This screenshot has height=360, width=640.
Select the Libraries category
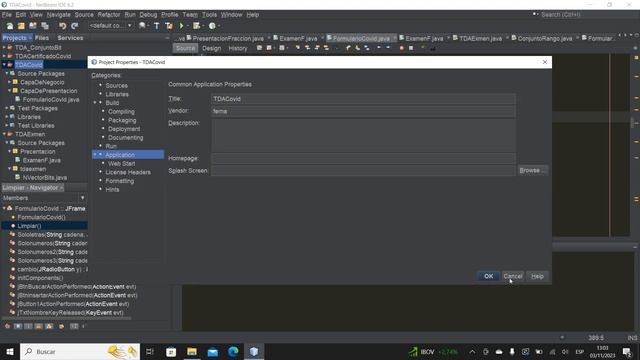[117, 94]
